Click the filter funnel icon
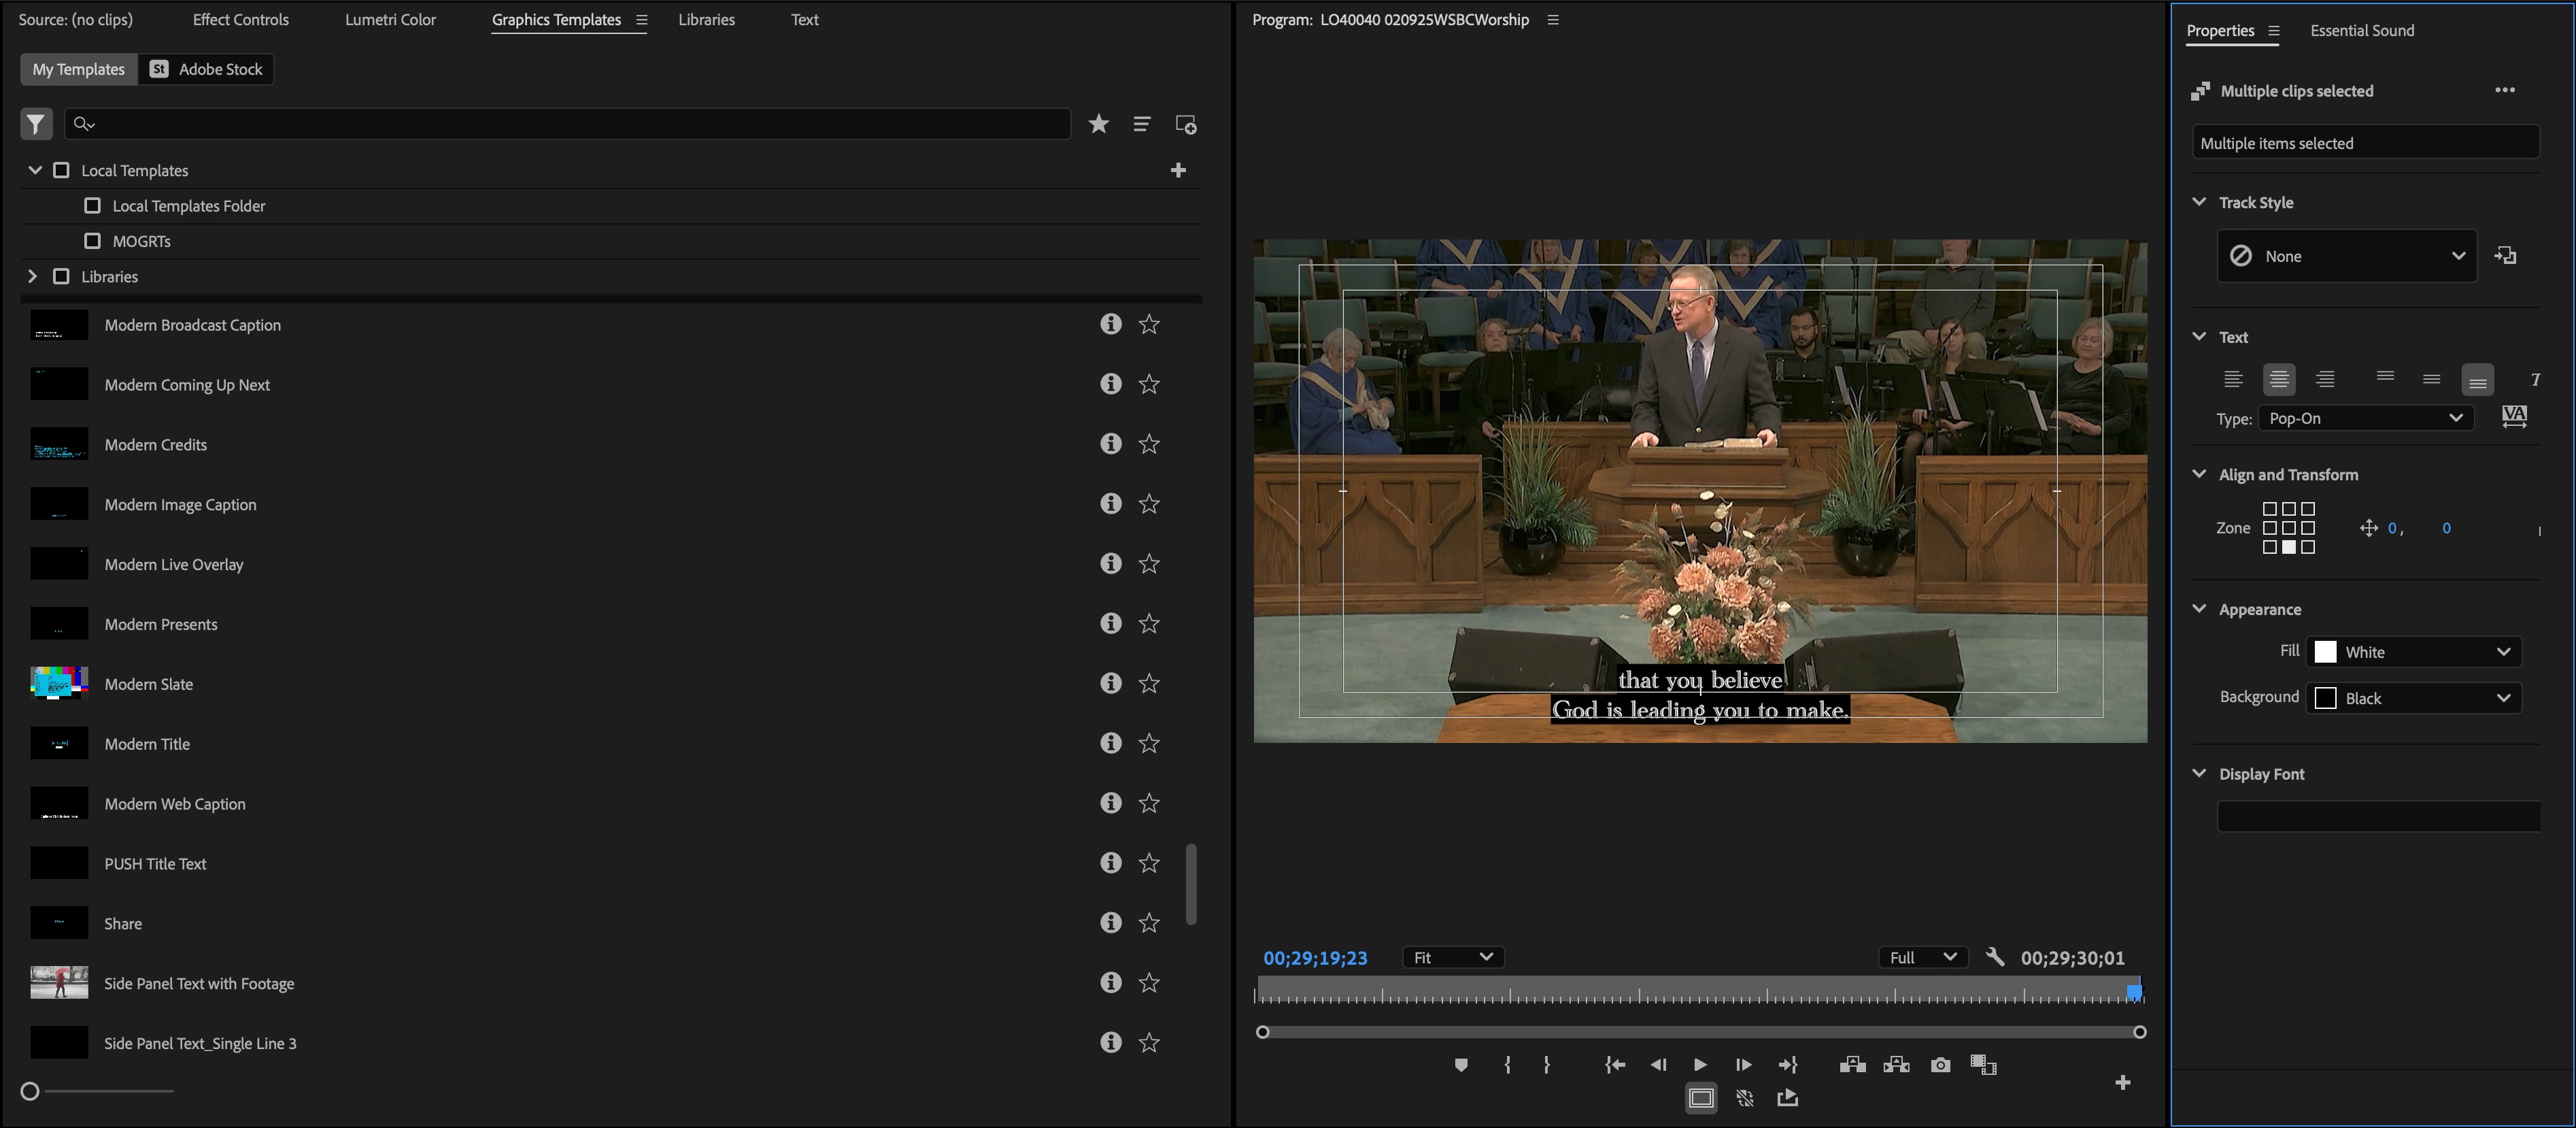Screen dimensions: 2576x1128 [36, 124]
